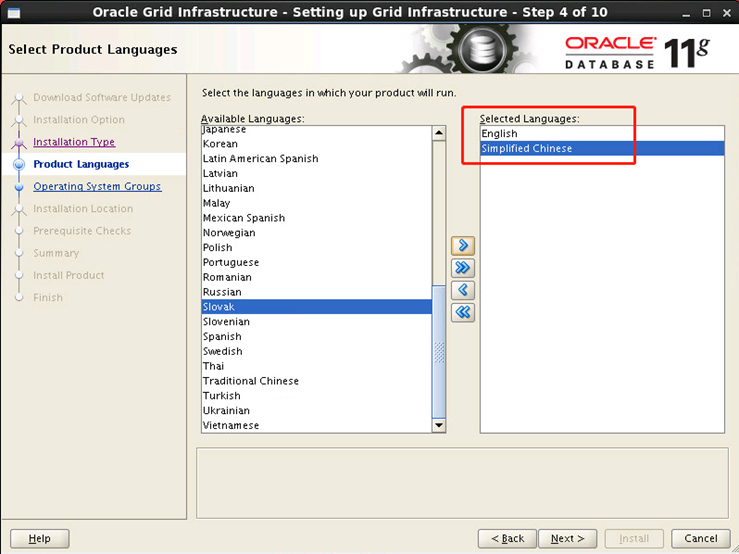The image size is (739, 554).
Task: Select Latvian in available languages
Action: coord(316,174)
